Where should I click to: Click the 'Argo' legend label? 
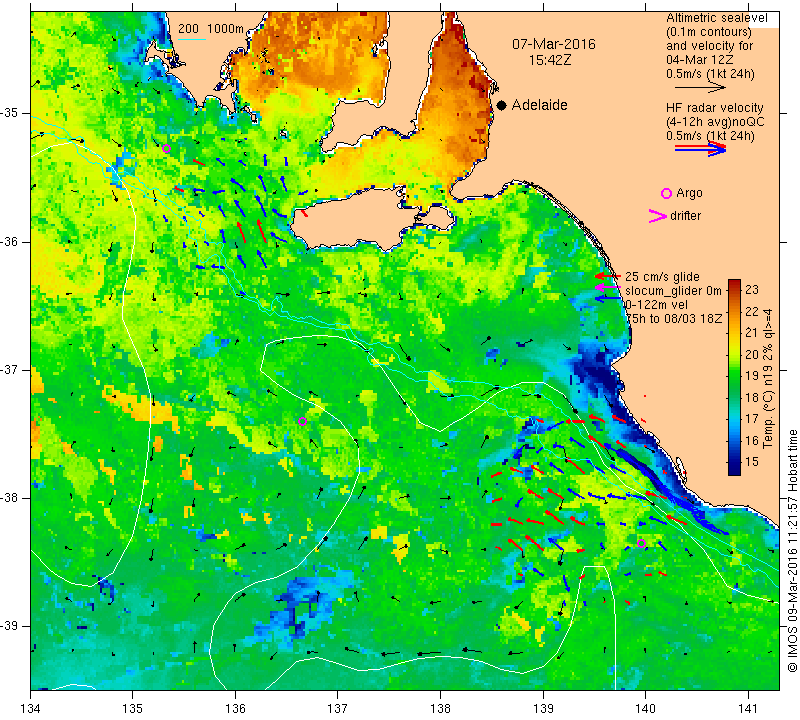[689, 193]
